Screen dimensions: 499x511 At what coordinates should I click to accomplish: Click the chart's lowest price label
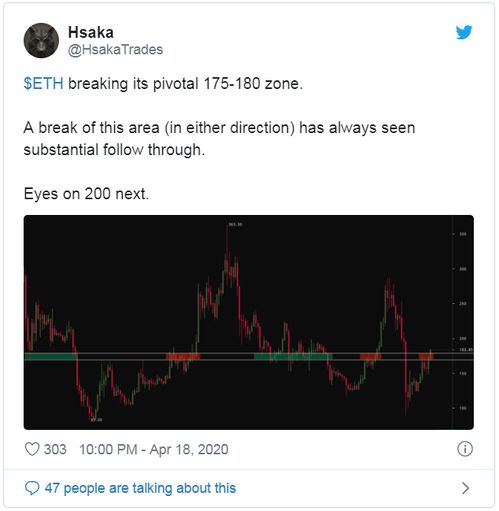pyautogui.click(x=97, y=420)
